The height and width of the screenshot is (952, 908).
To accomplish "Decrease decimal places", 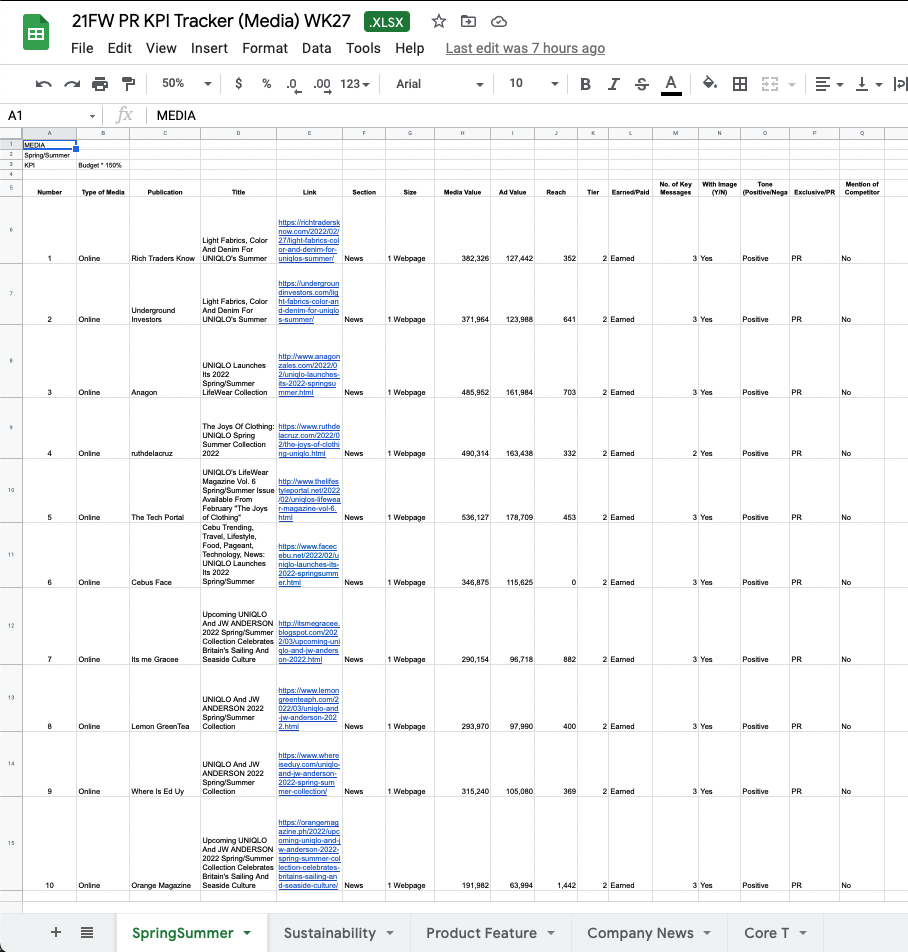I will point(293,85).
